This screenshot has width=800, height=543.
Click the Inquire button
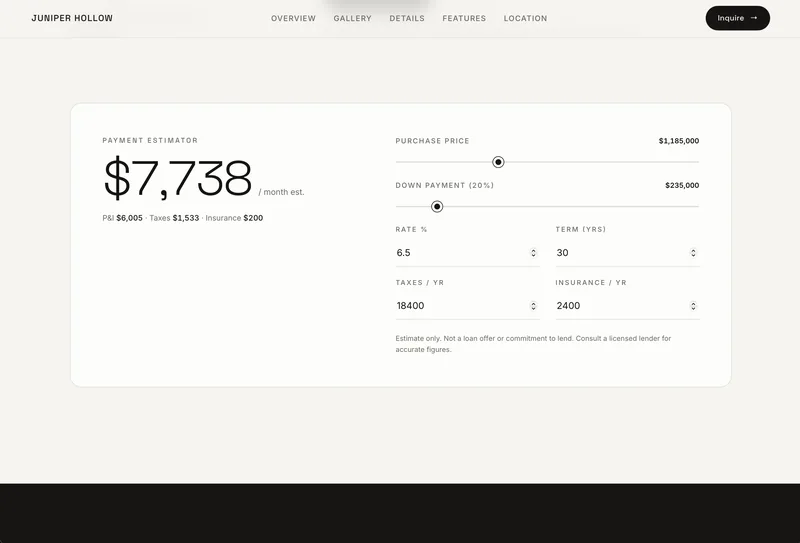pyautogui.click(x=738, y=18)
